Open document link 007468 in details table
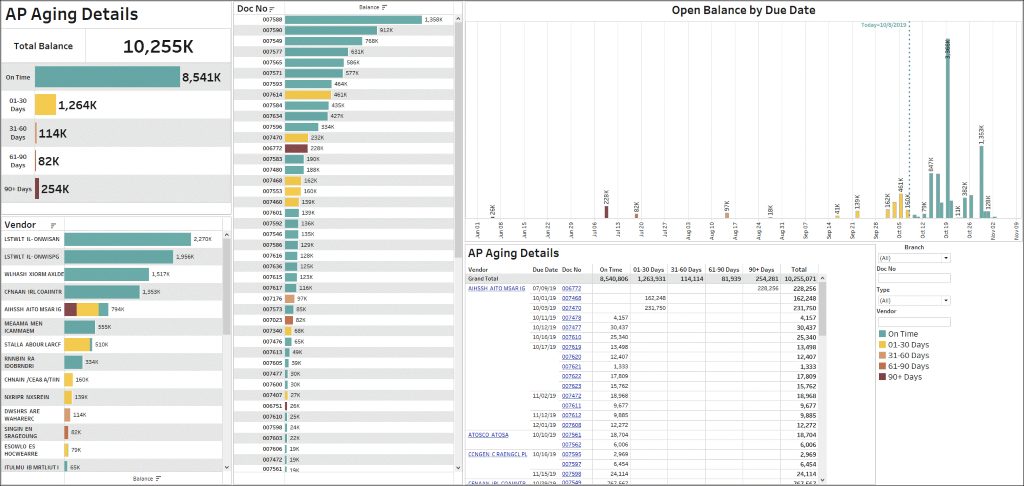The image size is (1024, 486). click(x=571, y=297)
